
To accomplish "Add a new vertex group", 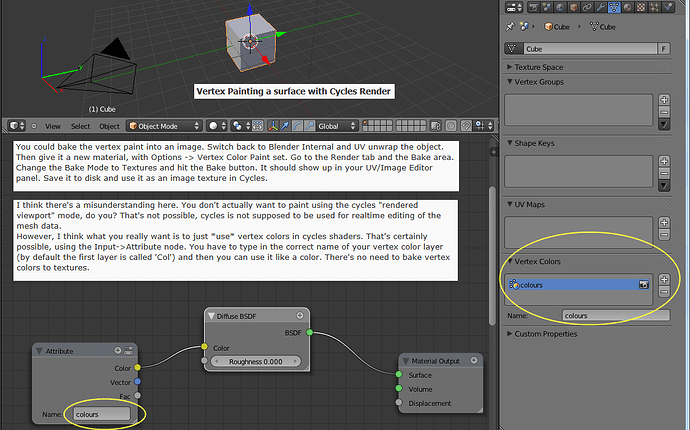I will (x=664, y=100).
